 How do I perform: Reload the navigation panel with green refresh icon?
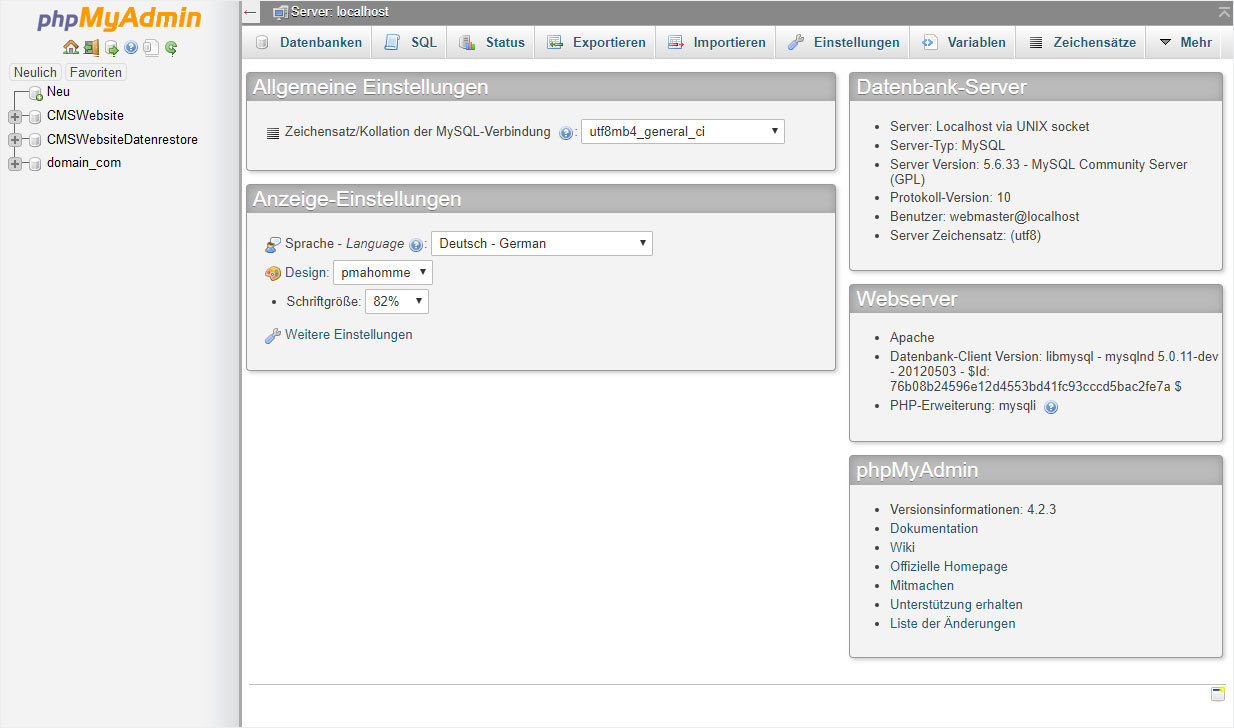(x=171, y=48)
